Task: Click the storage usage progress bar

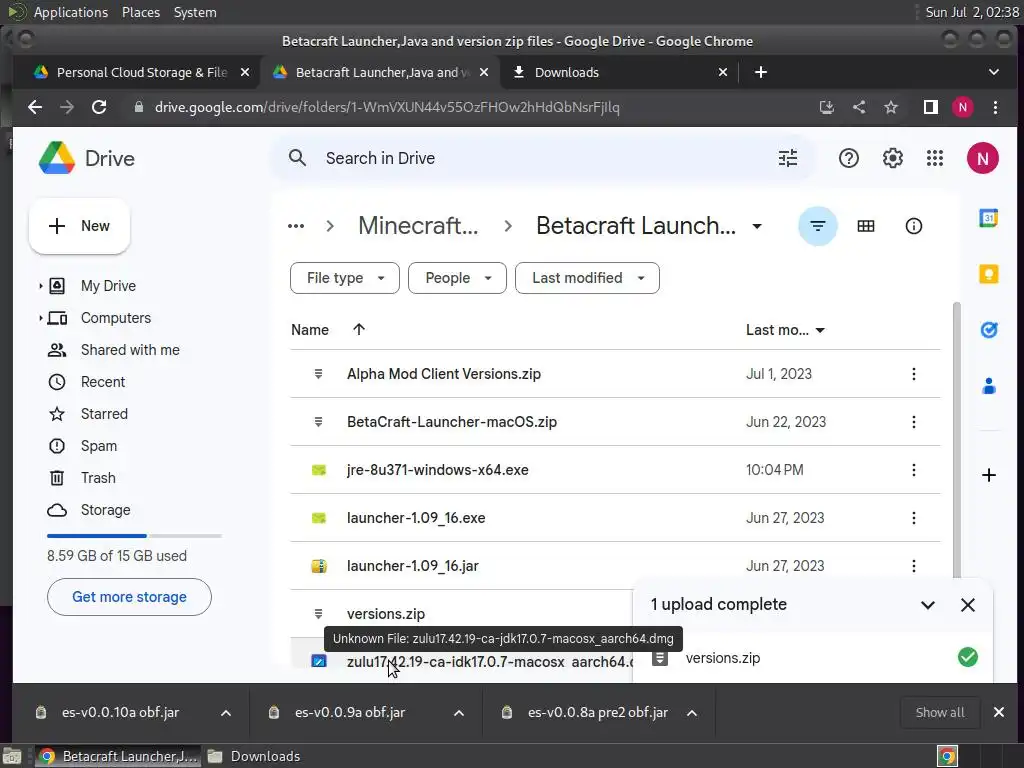Action: pos(134,536)
